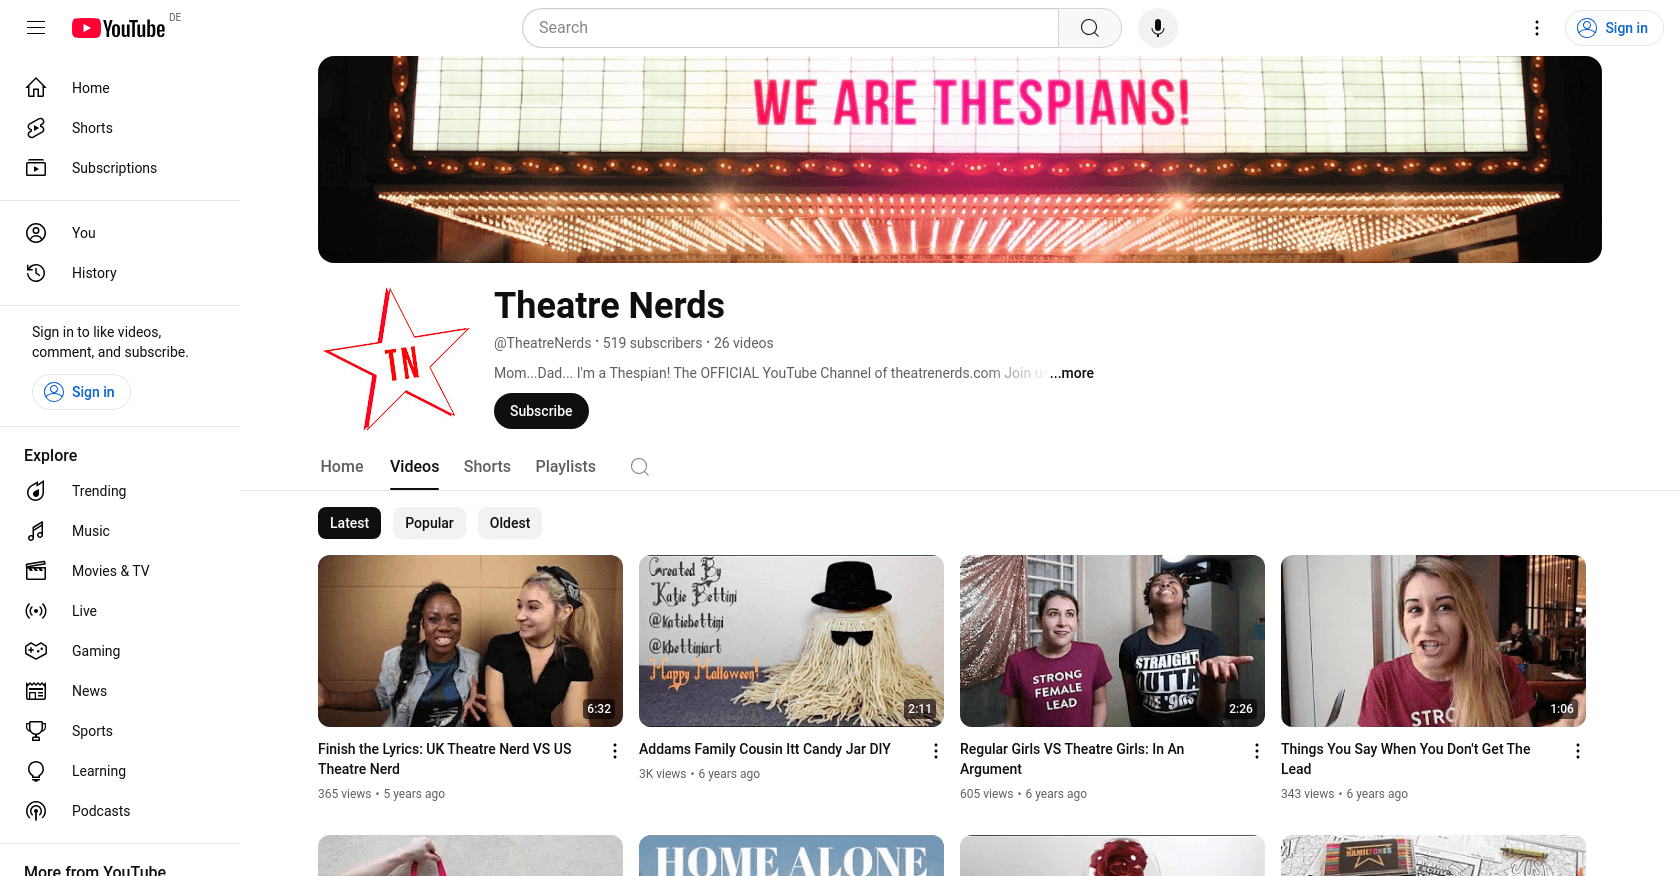Screen dimensions: 1680x876
Task: Activate voice search microphone
Action: coord(1158,28)
